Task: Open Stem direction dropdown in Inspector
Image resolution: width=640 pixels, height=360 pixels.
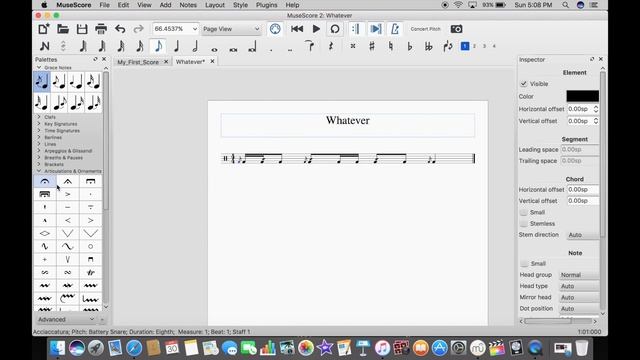Action: pyautogui.click(x=582, y=235)
